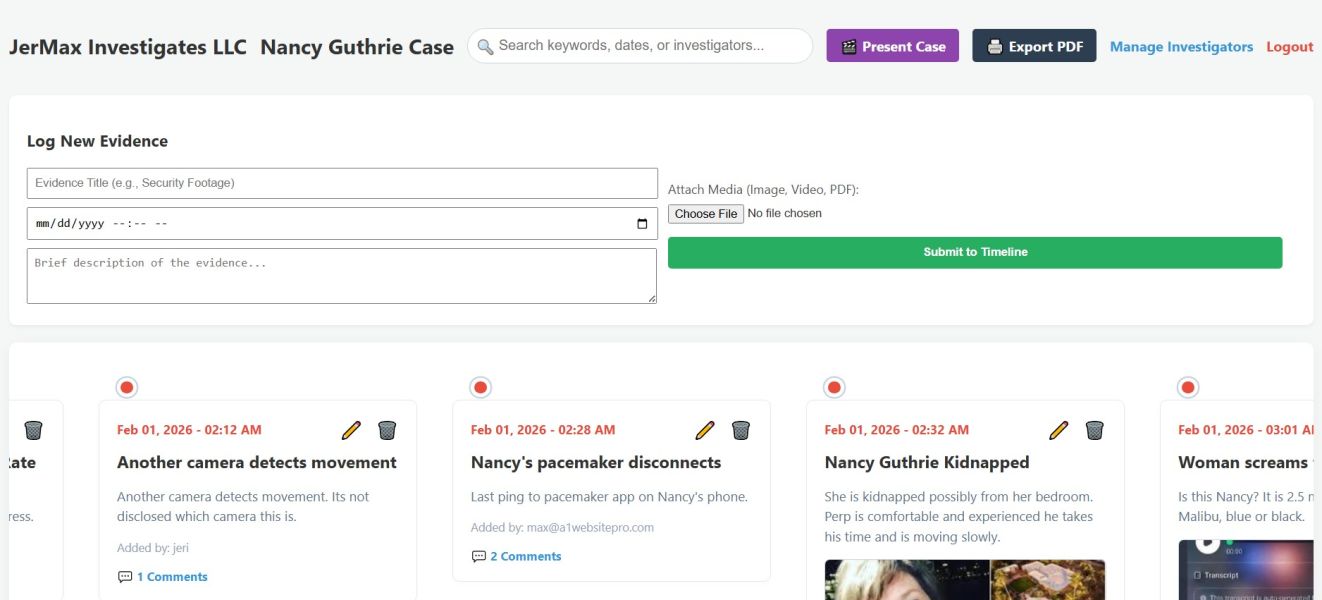Viewport: 1322px width, 600px height.
Task: Click Logout
Action: coord(1289,46)
